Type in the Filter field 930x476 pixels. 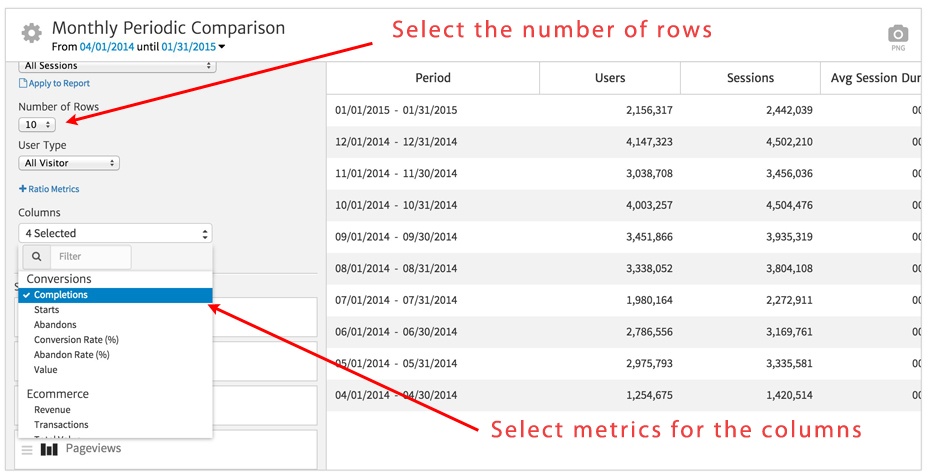pyautogui.click(x=91, y=257)
